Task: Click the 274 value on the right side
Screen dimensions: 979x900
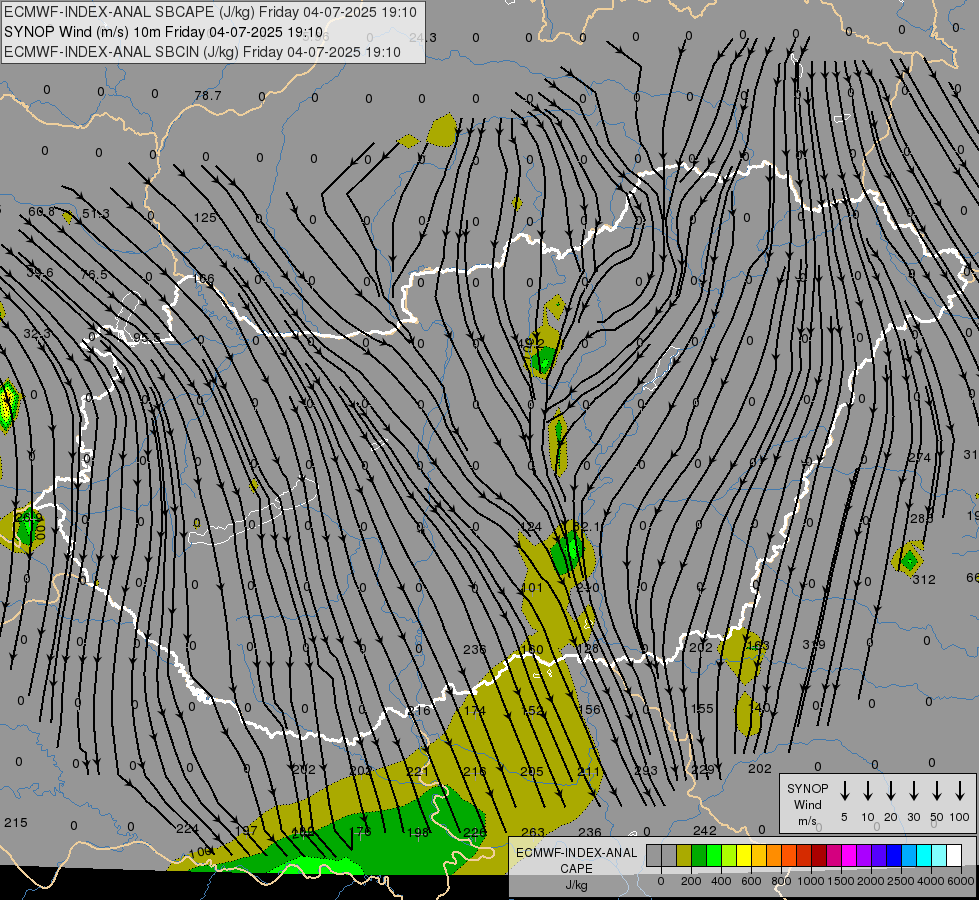Action: 919,458
